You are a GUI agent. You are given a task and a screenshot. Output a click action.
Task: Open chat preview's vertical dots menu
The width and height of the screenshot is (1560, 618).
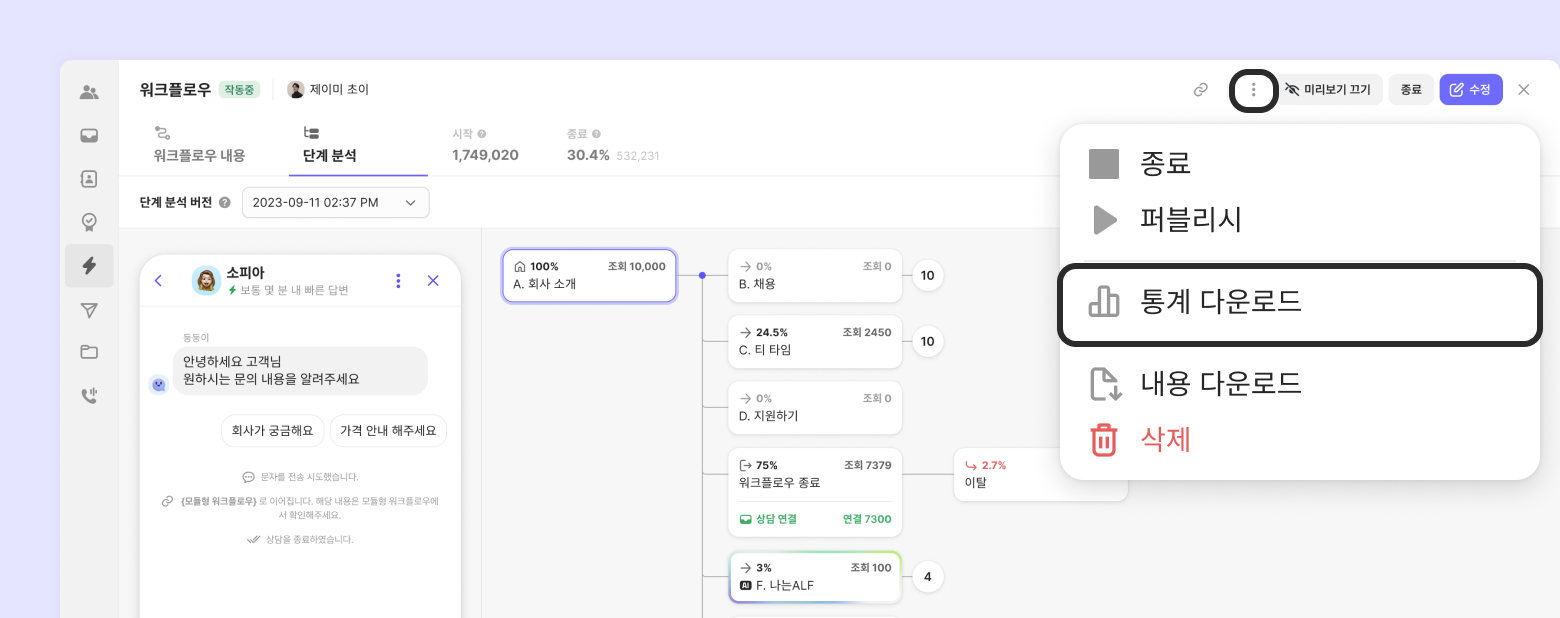398,281
